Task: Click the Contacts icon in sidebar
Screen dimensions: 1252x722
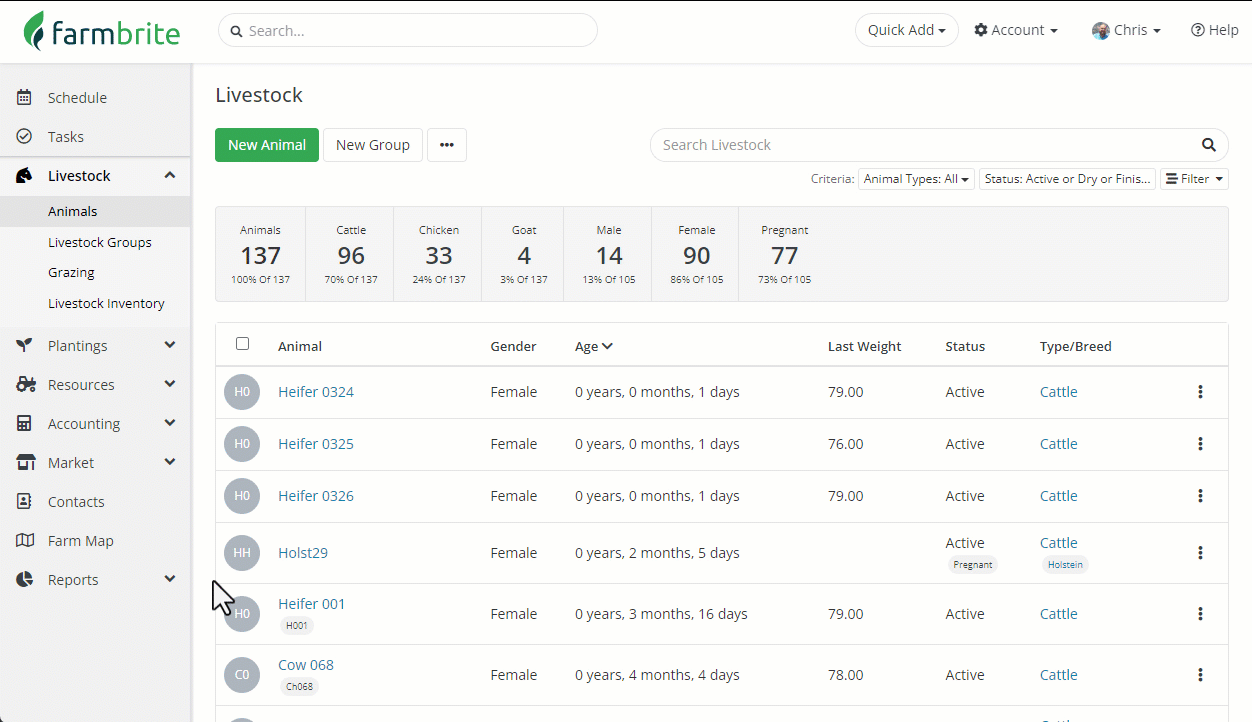Action: coord(24,502)
